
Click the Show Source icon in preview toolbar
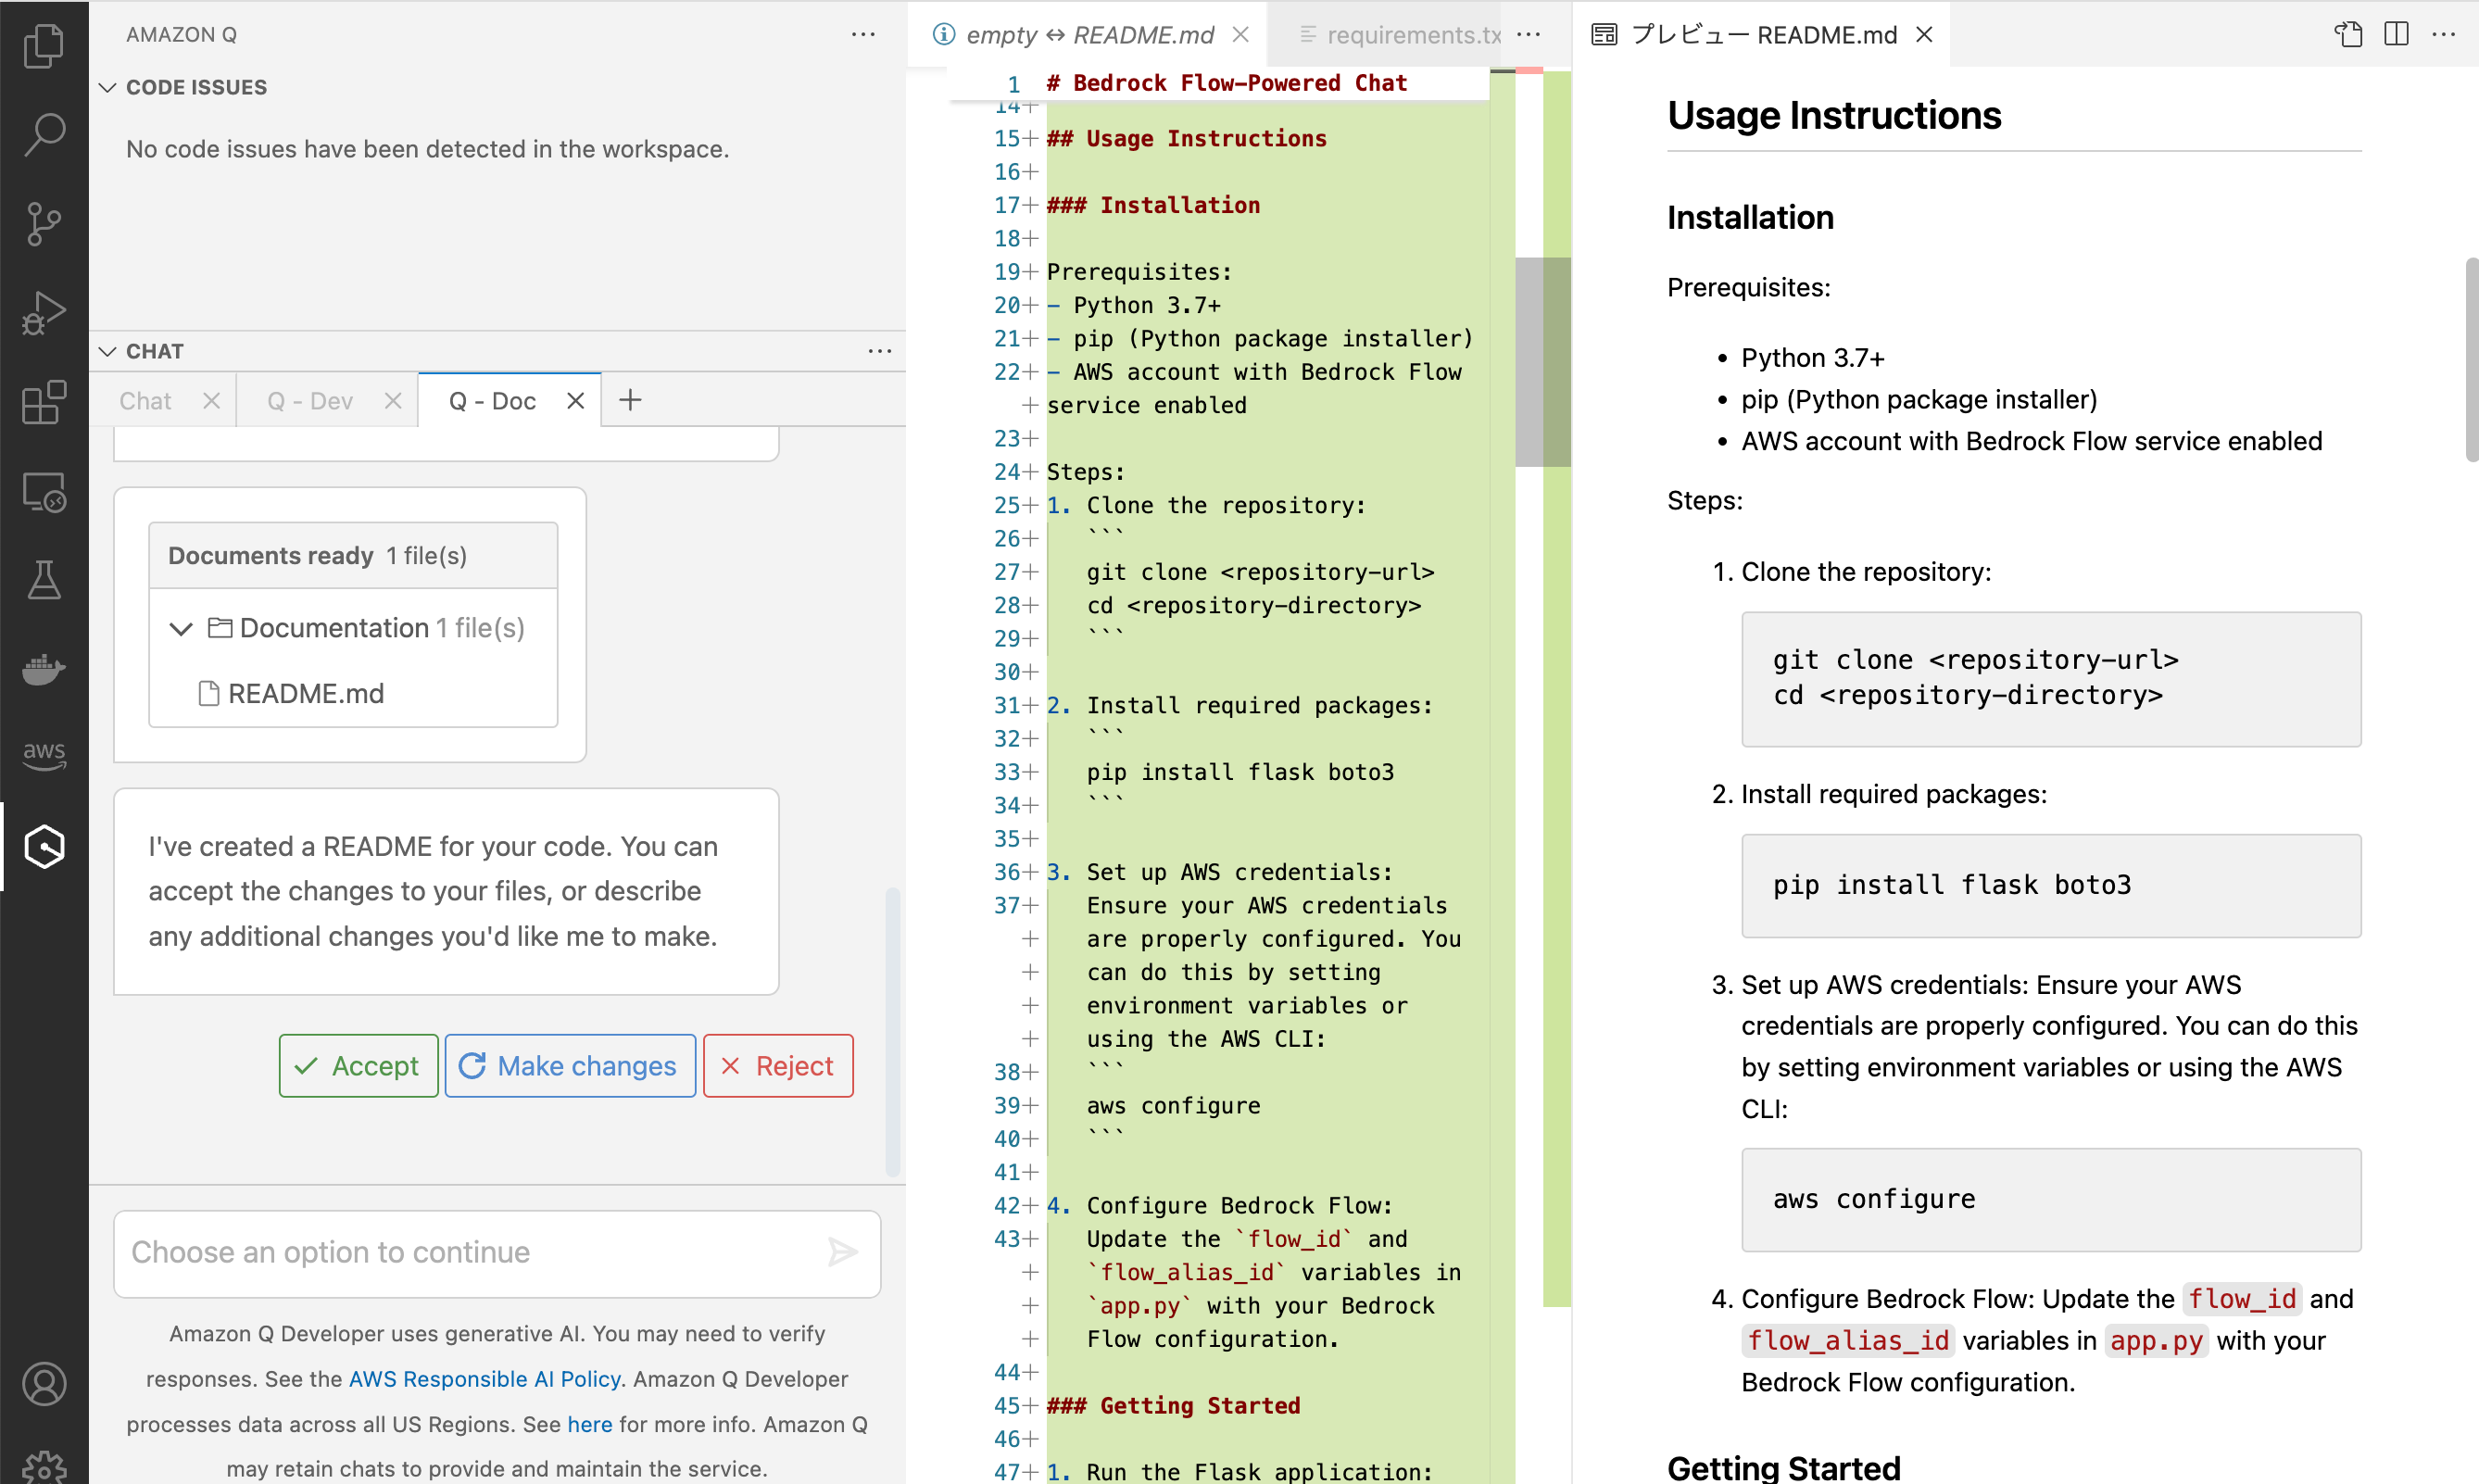click(2348, 34)
